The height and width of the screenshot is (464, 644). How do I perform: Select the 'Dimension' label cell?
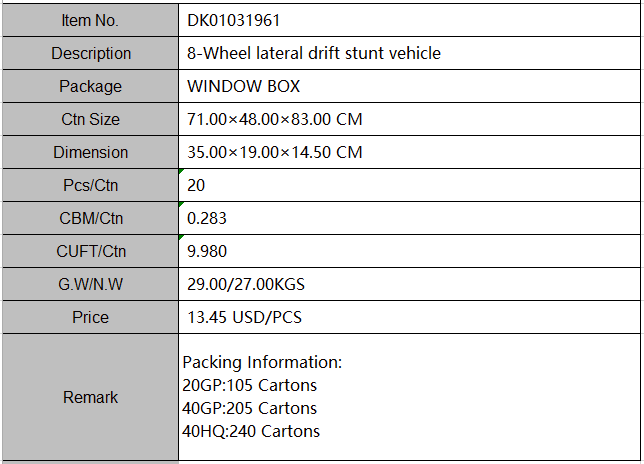(90, 152)
